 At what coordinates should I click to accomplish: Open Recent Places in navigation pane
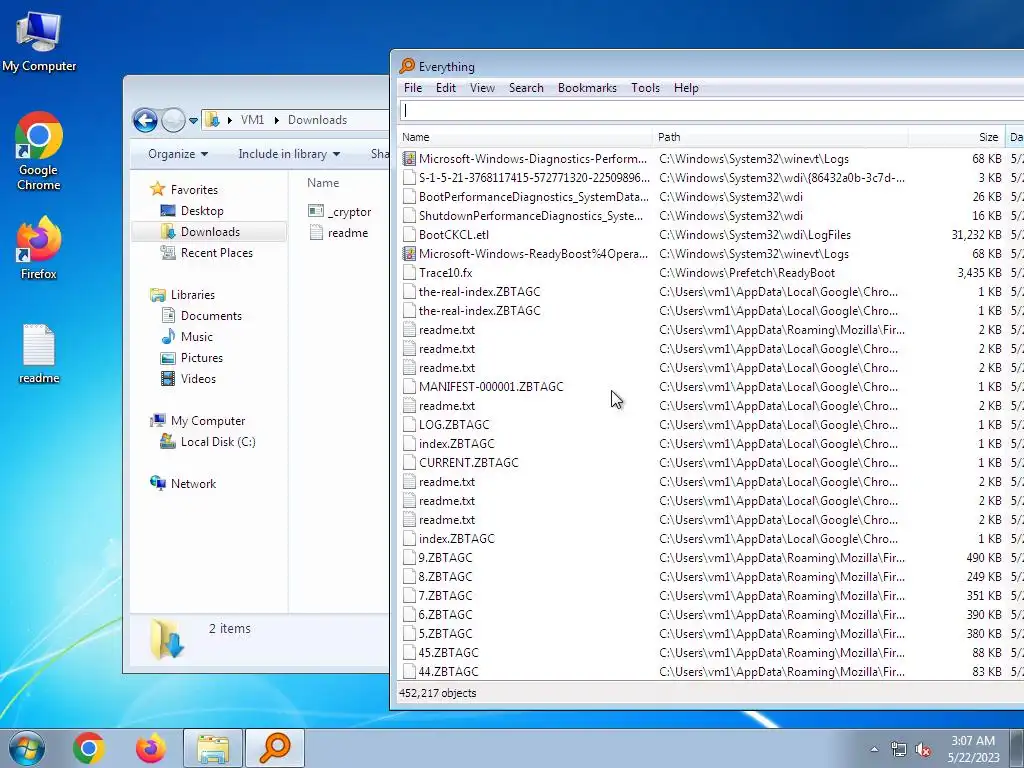tap(206, 253)
